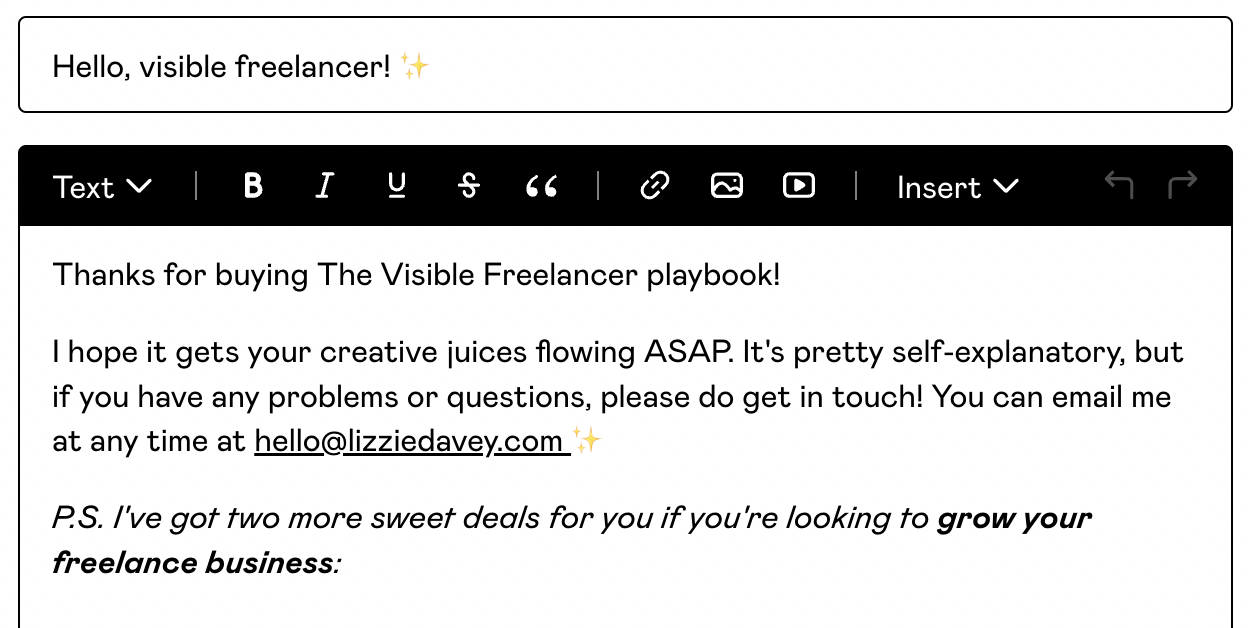This screenshot has height=628, width=1248.
Task: Underline the selected text
Action: click(397, 186)
